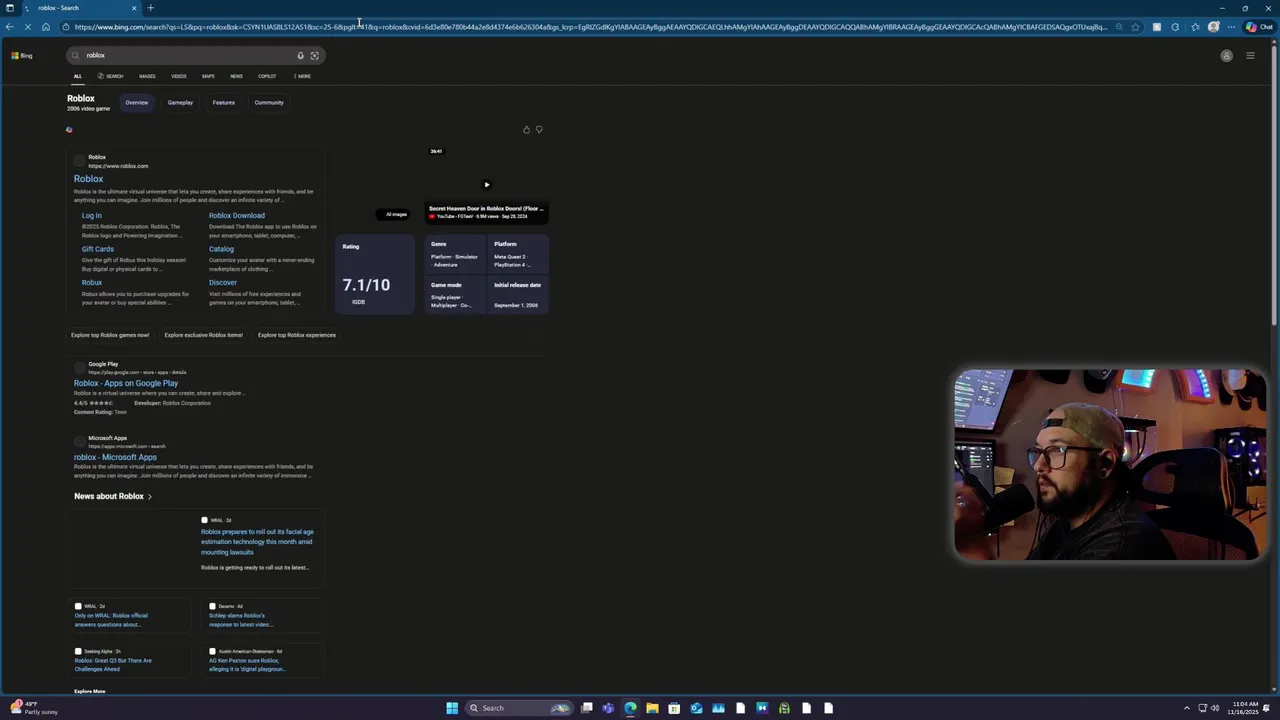Switch to the IMAGES tab
The height and width of the screenshot is (720, 1280).
click(x=147, y=76)
